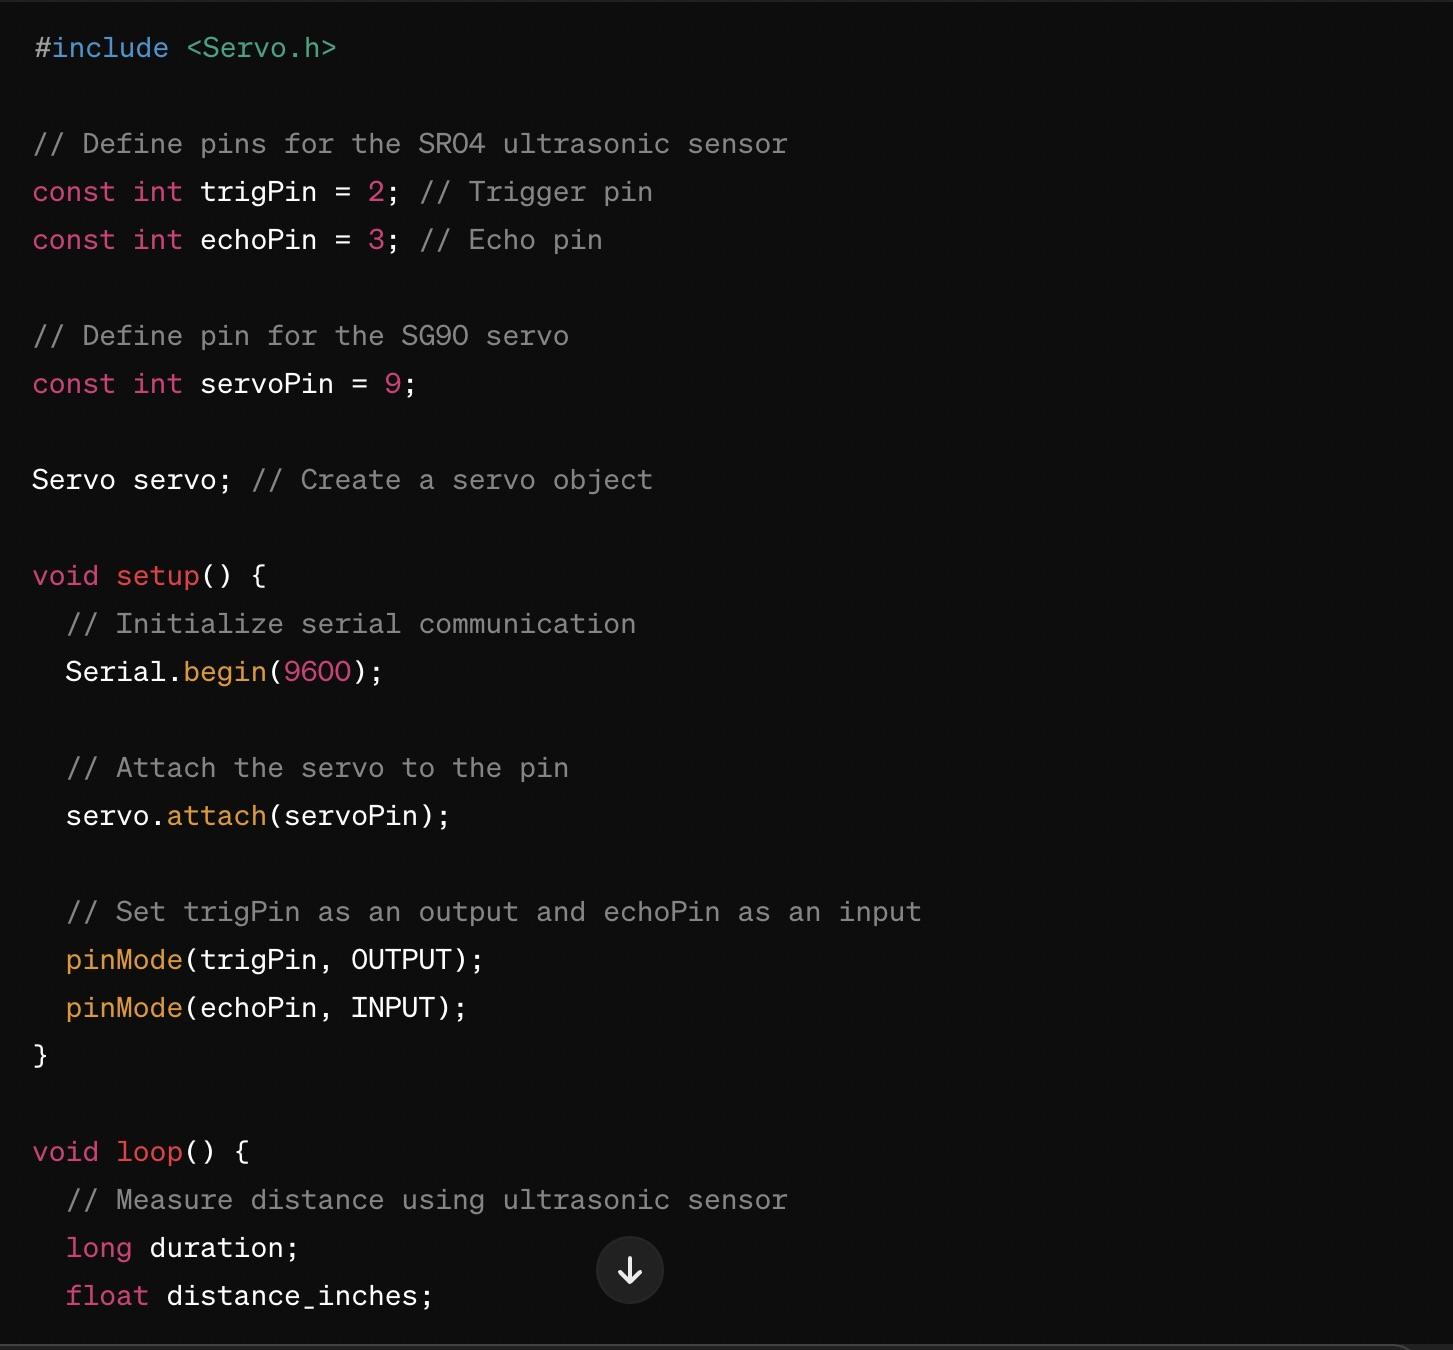
Task: Click the '#include <Servo.h>' line
Action: [185, 48]
